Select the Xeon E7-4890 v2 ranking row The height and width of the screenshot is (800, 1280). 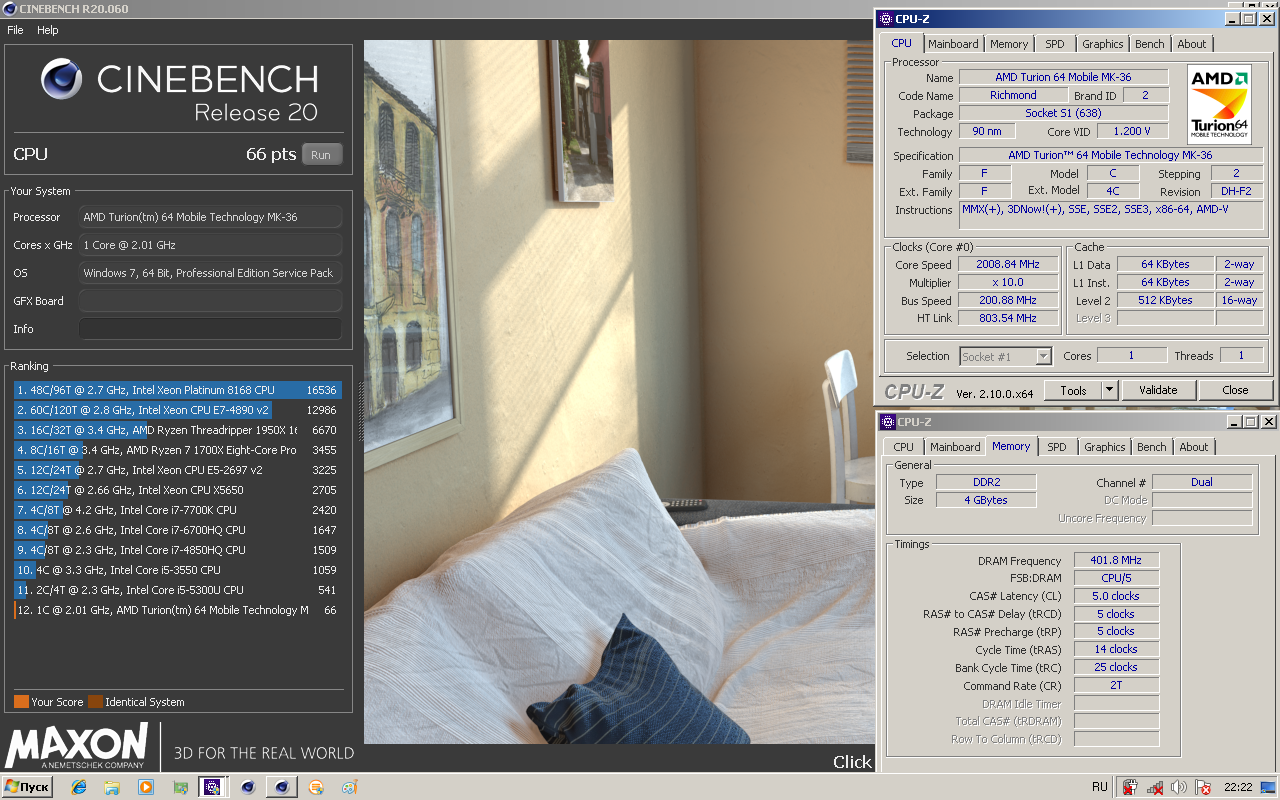pyautogui.click(x=177, y=410)
